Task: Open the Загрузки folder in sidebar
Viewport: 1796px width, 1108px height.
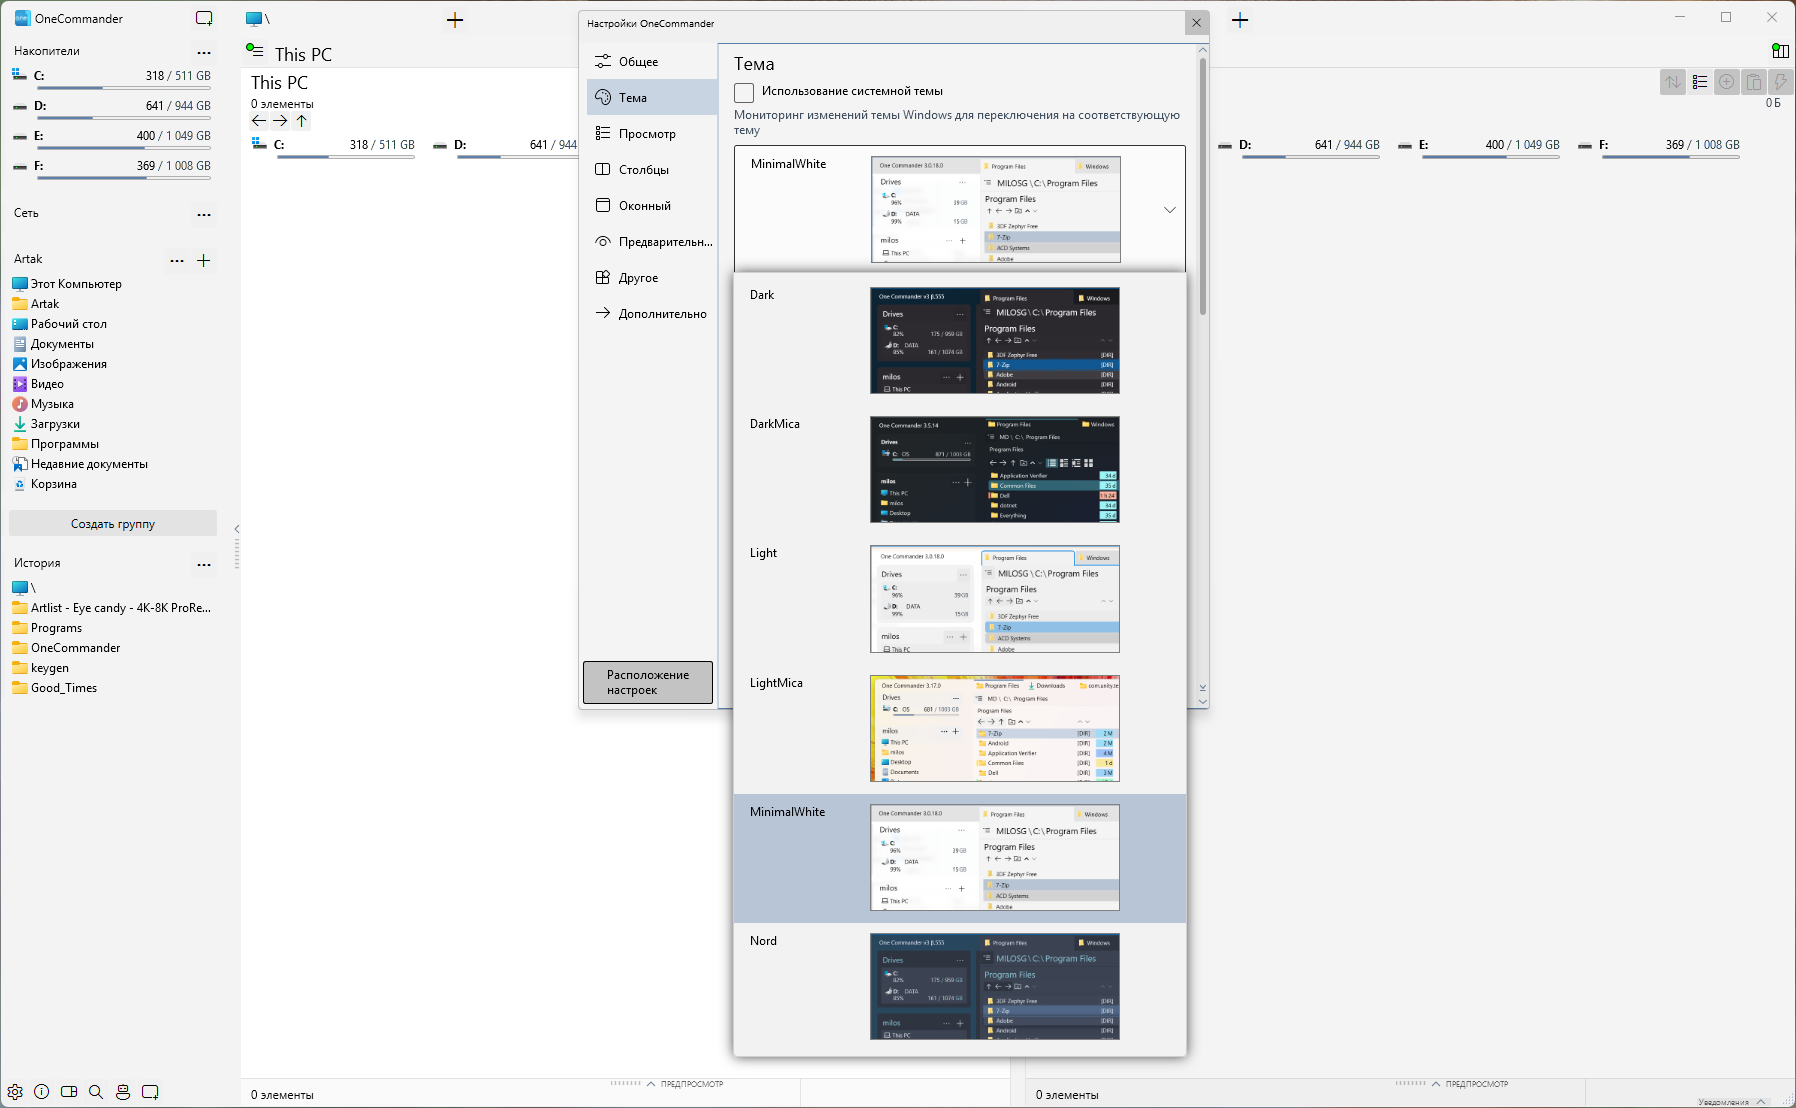Action: pos(55,424)
